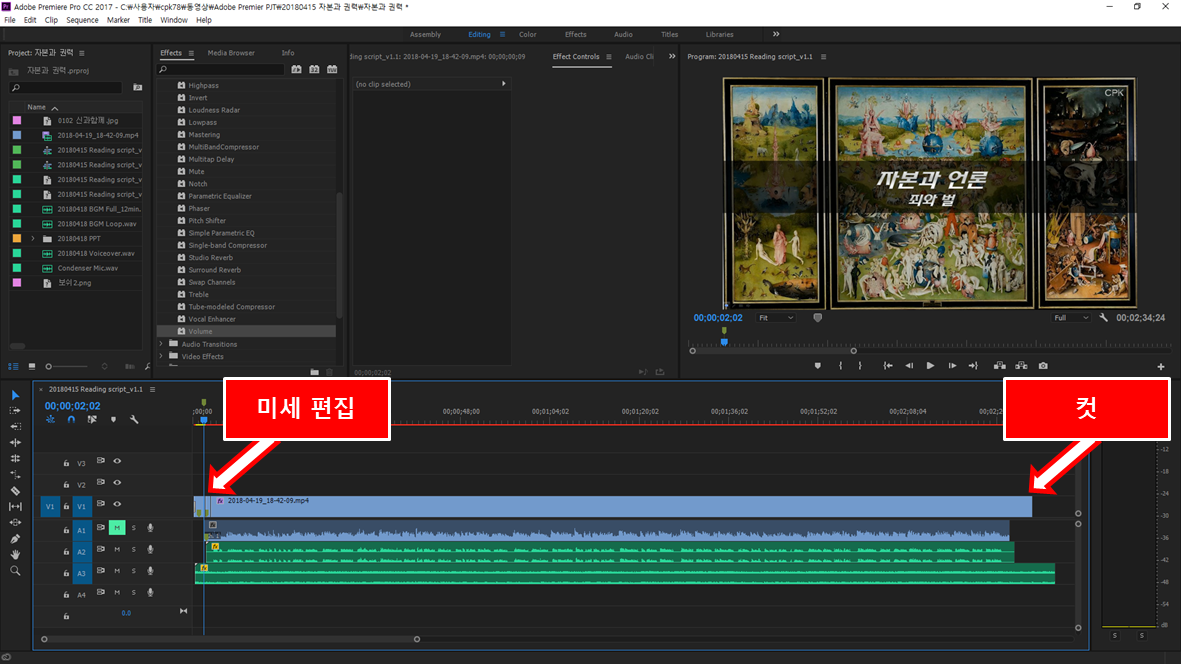This screenshot has width=1181, height=664.
Task: Select the Razor tool
Action: click(15, 491)
